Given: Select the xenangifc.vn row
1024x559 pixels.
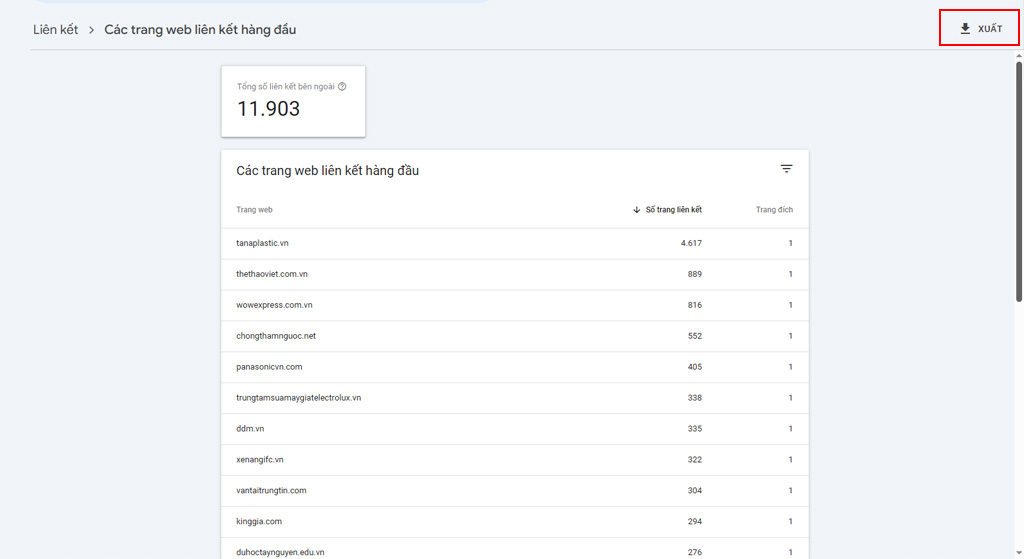Looking at the screenshot, I should (515, 460).
